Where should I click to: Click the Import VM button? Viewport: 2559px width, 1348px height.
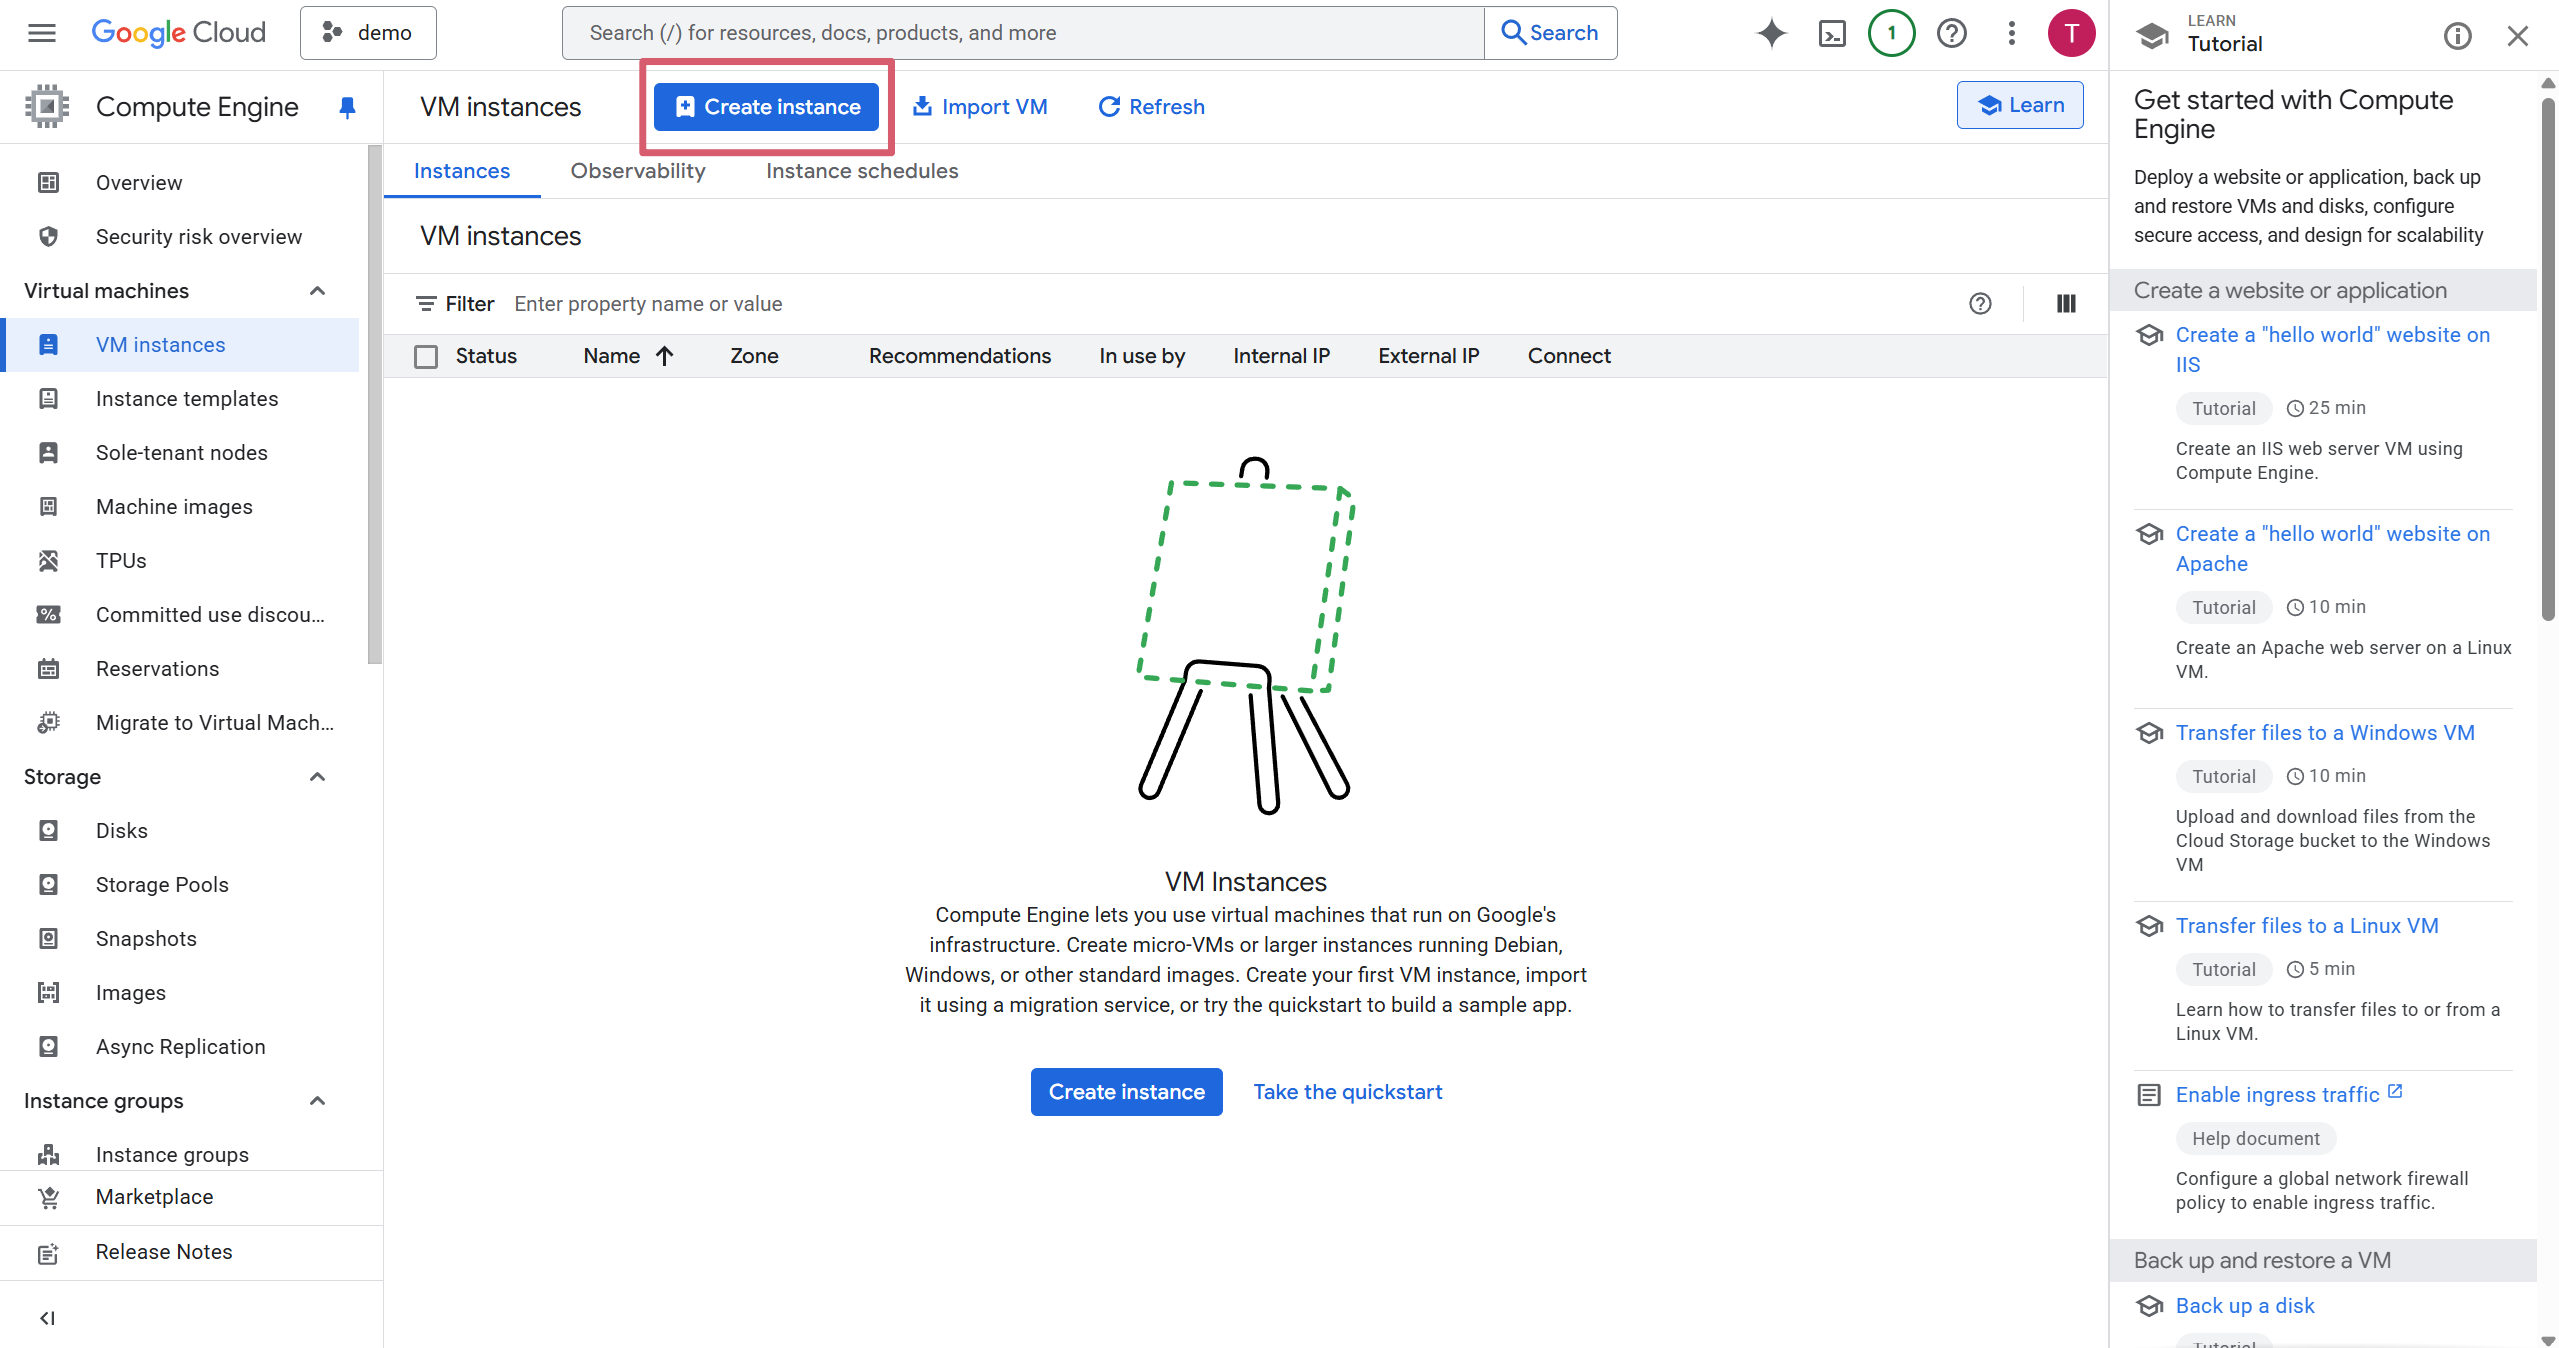click(x=980, y=107)
